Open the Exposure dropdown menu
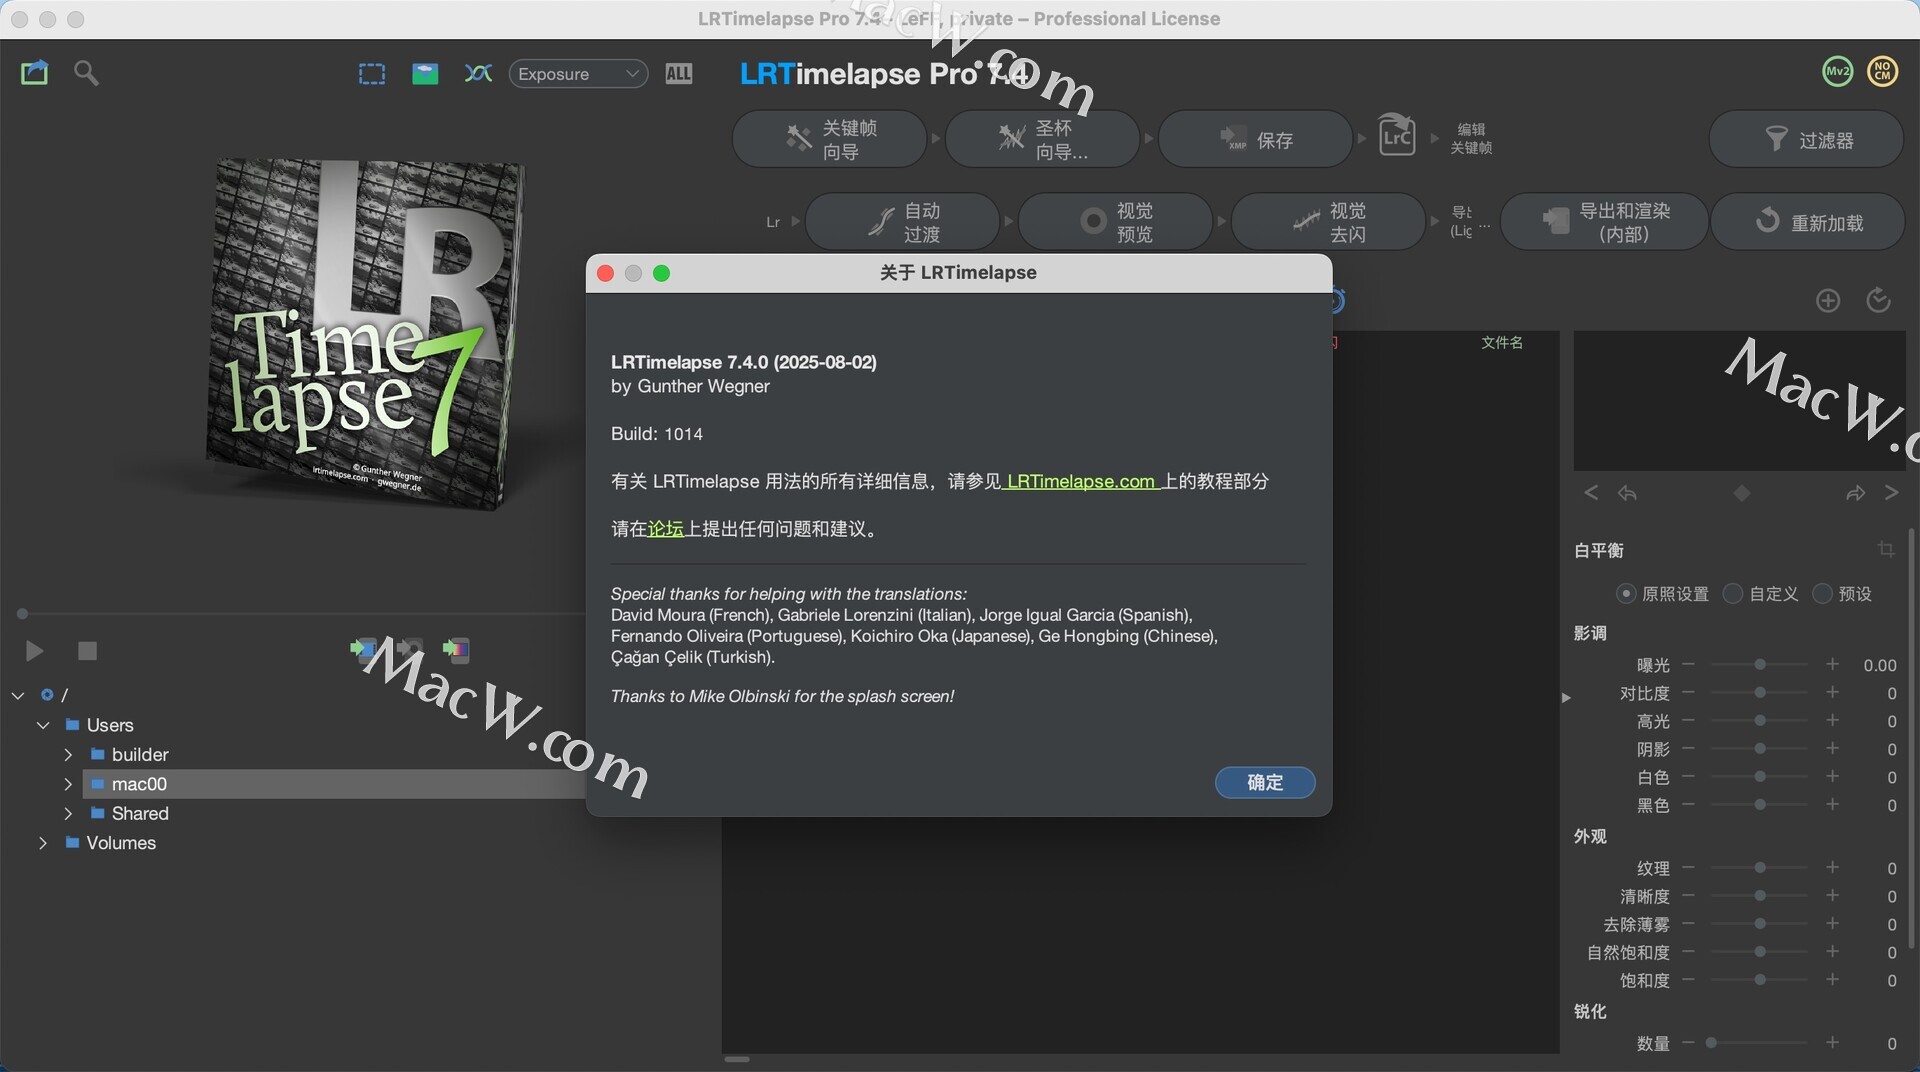1920x1072 pixels. point(578,74)
